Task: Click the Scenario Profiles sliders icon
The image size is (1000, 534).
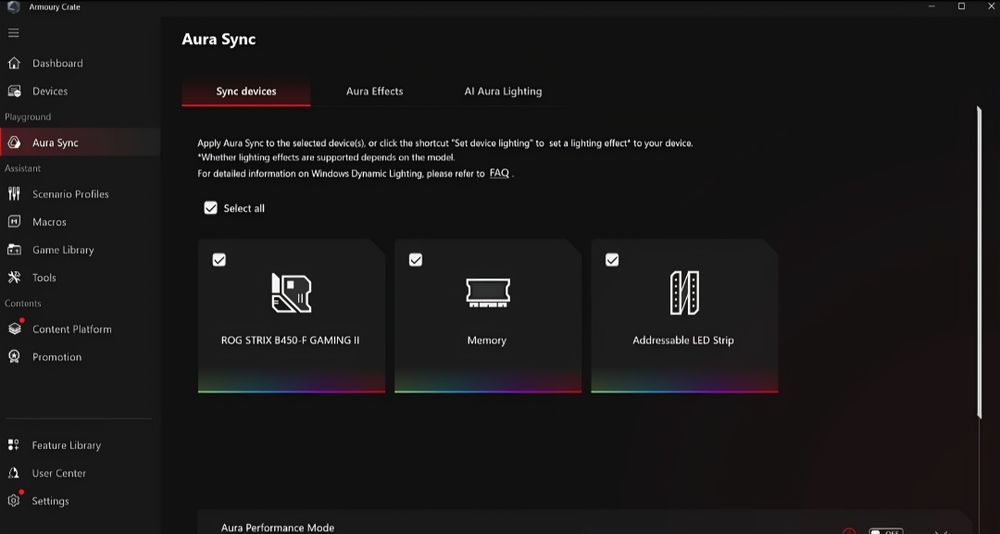Action: tap(14, 194)
